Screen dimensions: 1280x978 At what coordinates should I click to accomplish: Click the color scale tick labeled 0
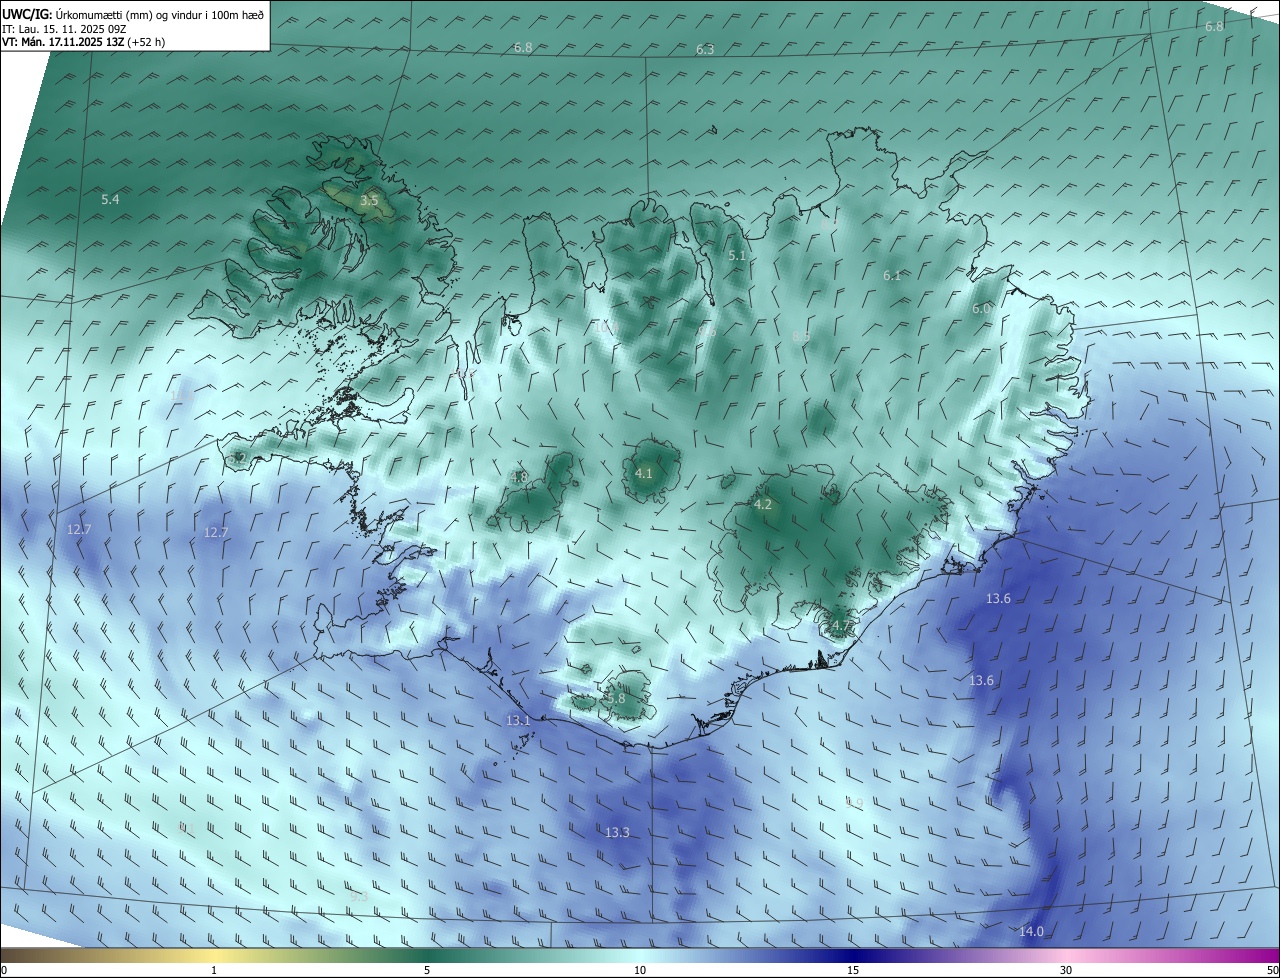click(4, 970)
